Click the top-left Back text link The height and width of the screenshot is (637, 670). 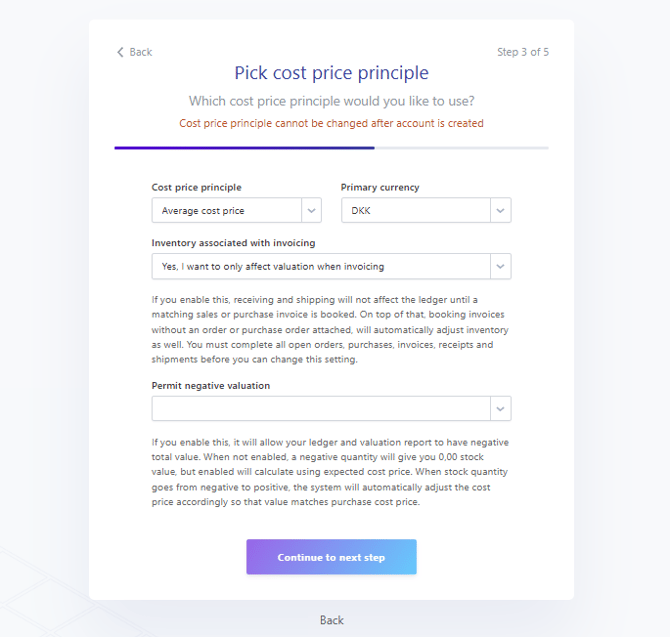pyautogui.click(x=141, y=52)
